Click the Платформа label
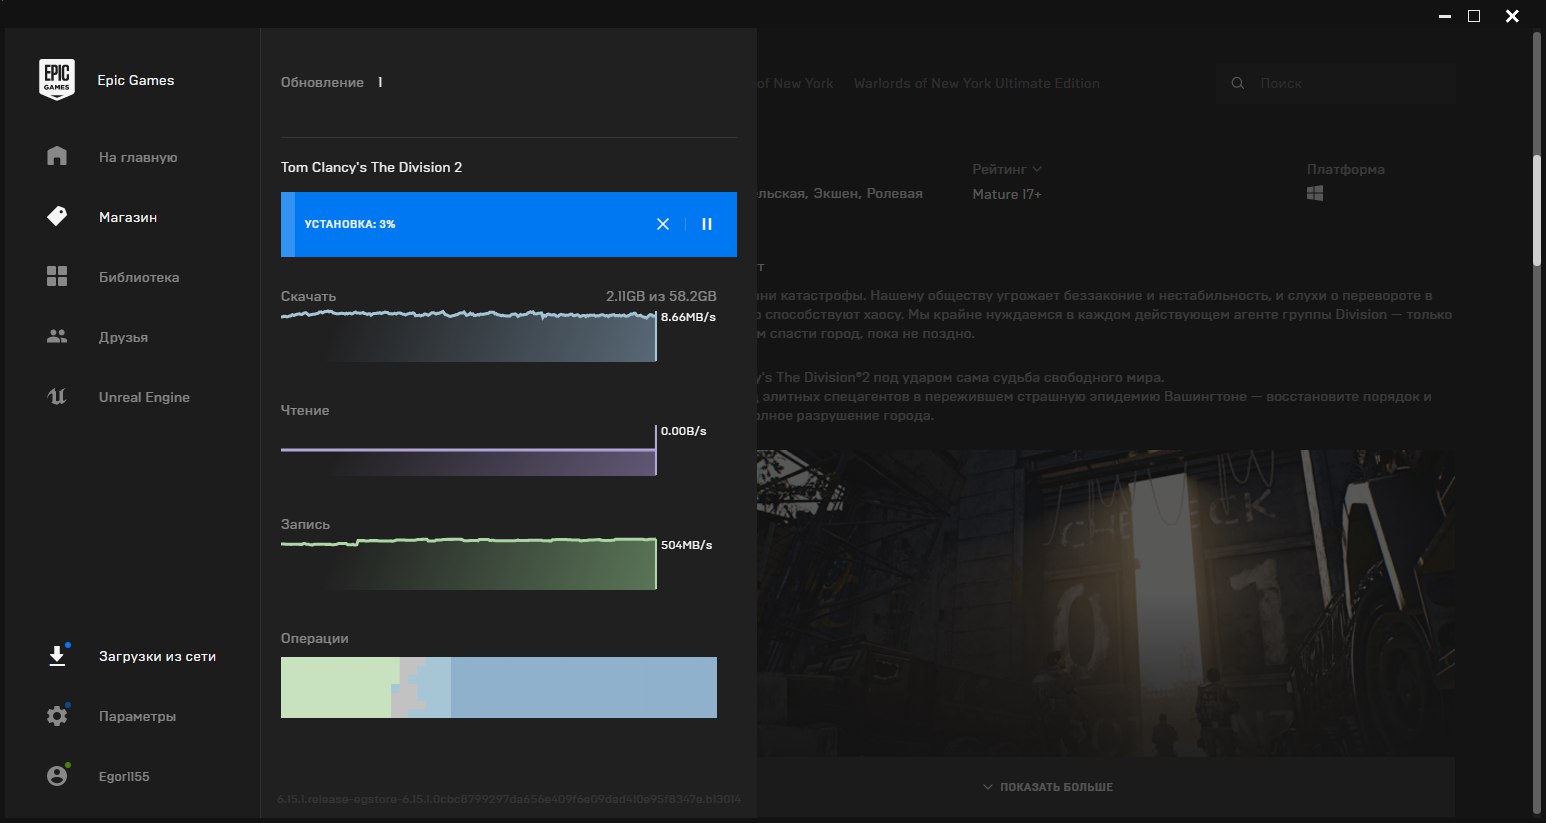Screen dimensions: 1546x823 (x=1346, y=169)
